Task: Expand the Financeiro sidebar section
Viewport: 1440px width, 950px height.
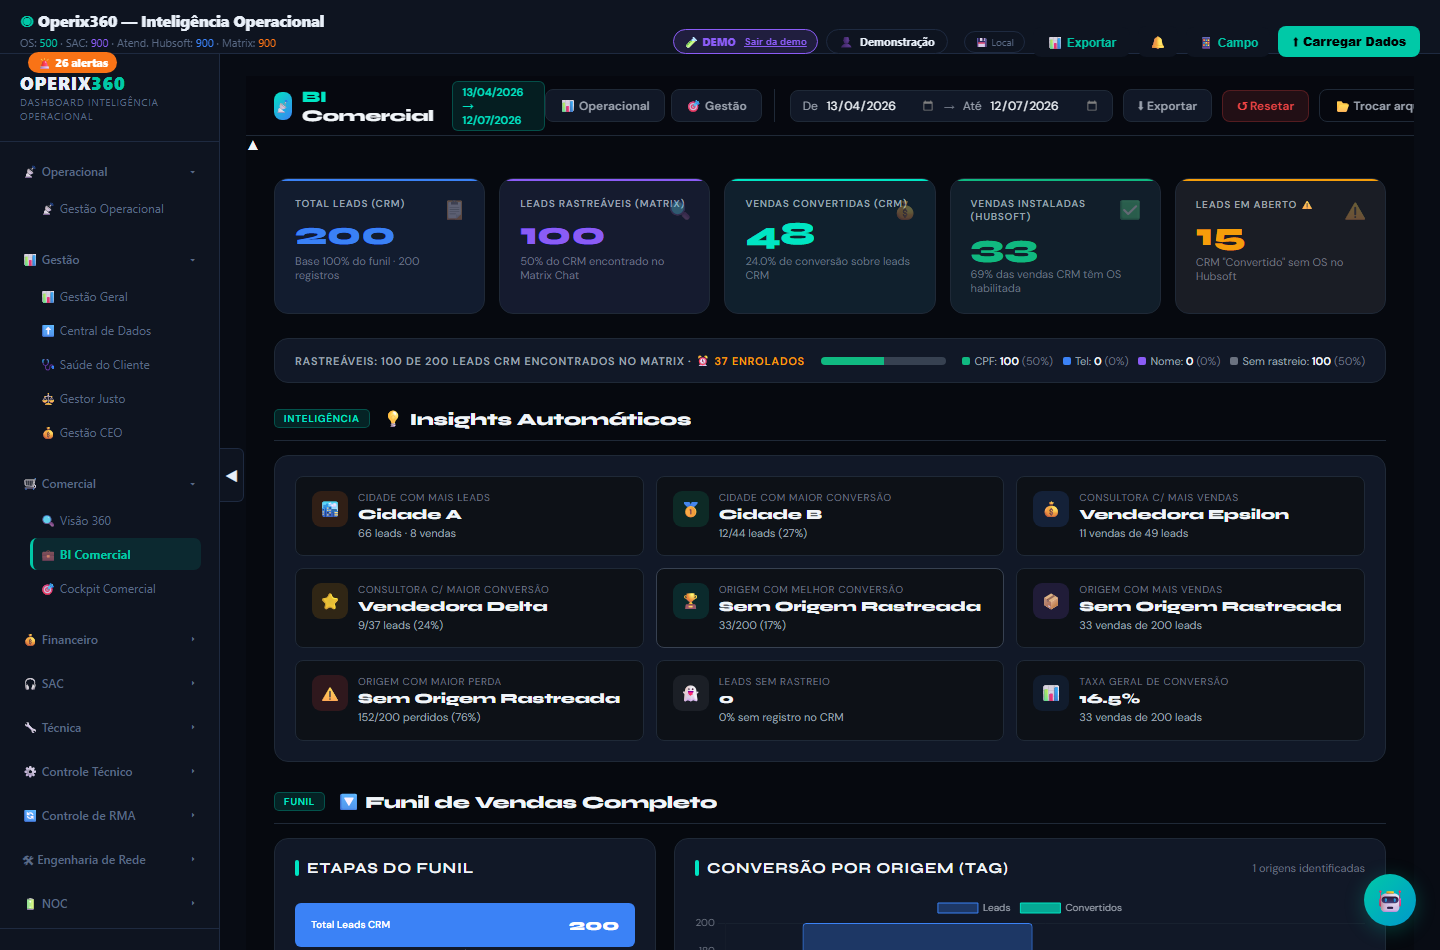Action: [110, 640]
